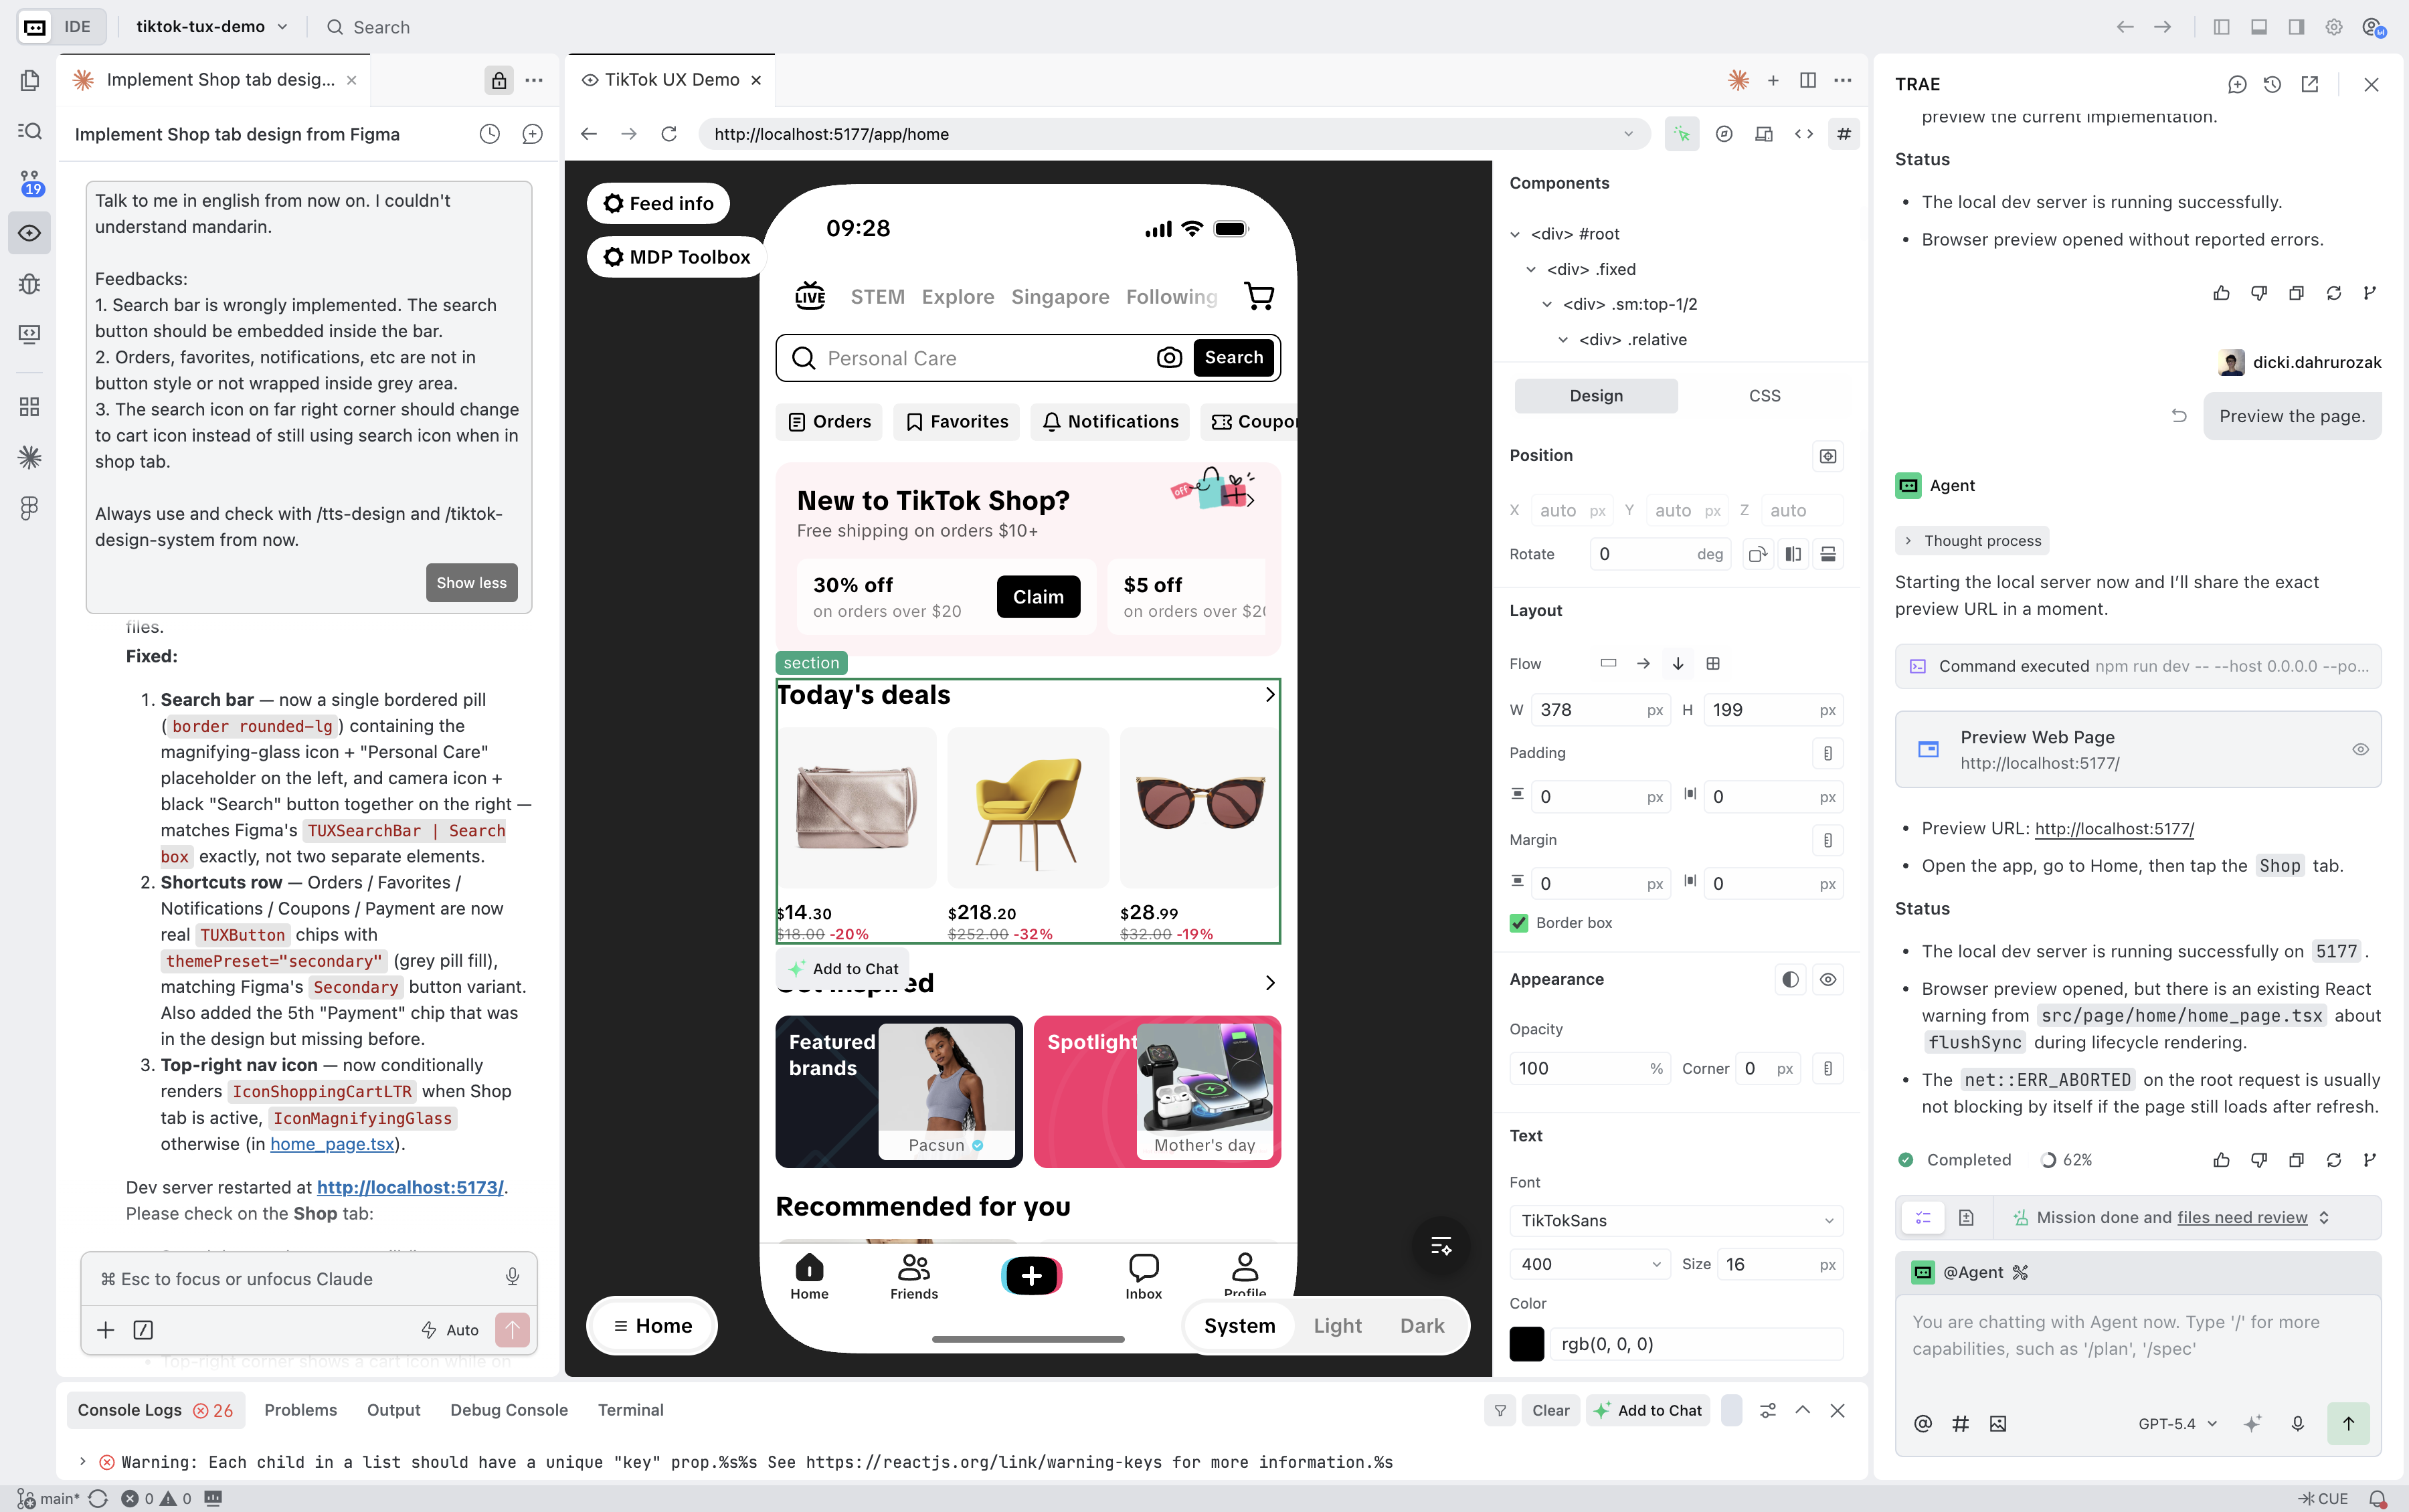Toggle the Appearance contrast half-circle icon
The image size is (2409, 1512).
pos(1790,980)
